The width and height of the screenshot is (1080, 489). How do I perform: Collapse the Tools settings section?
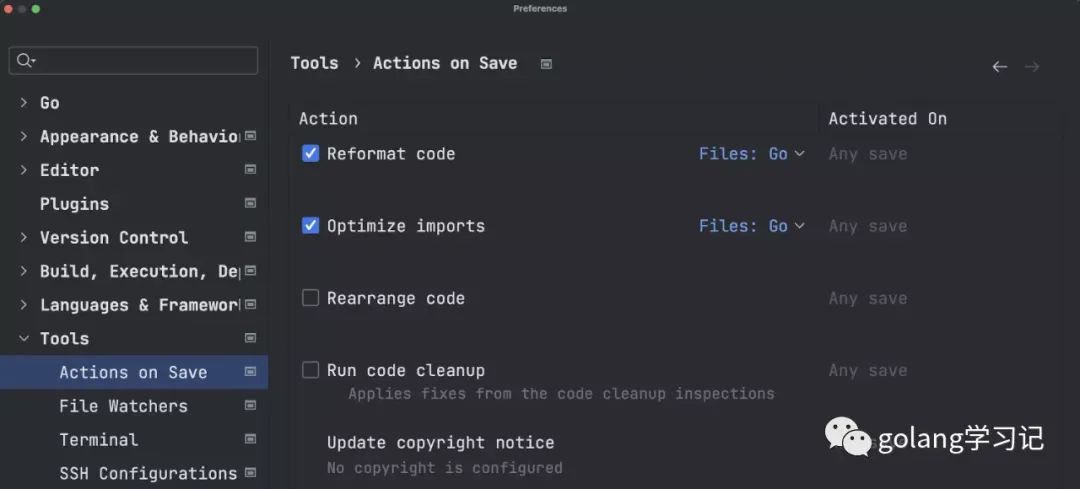[x=24, y=338]
